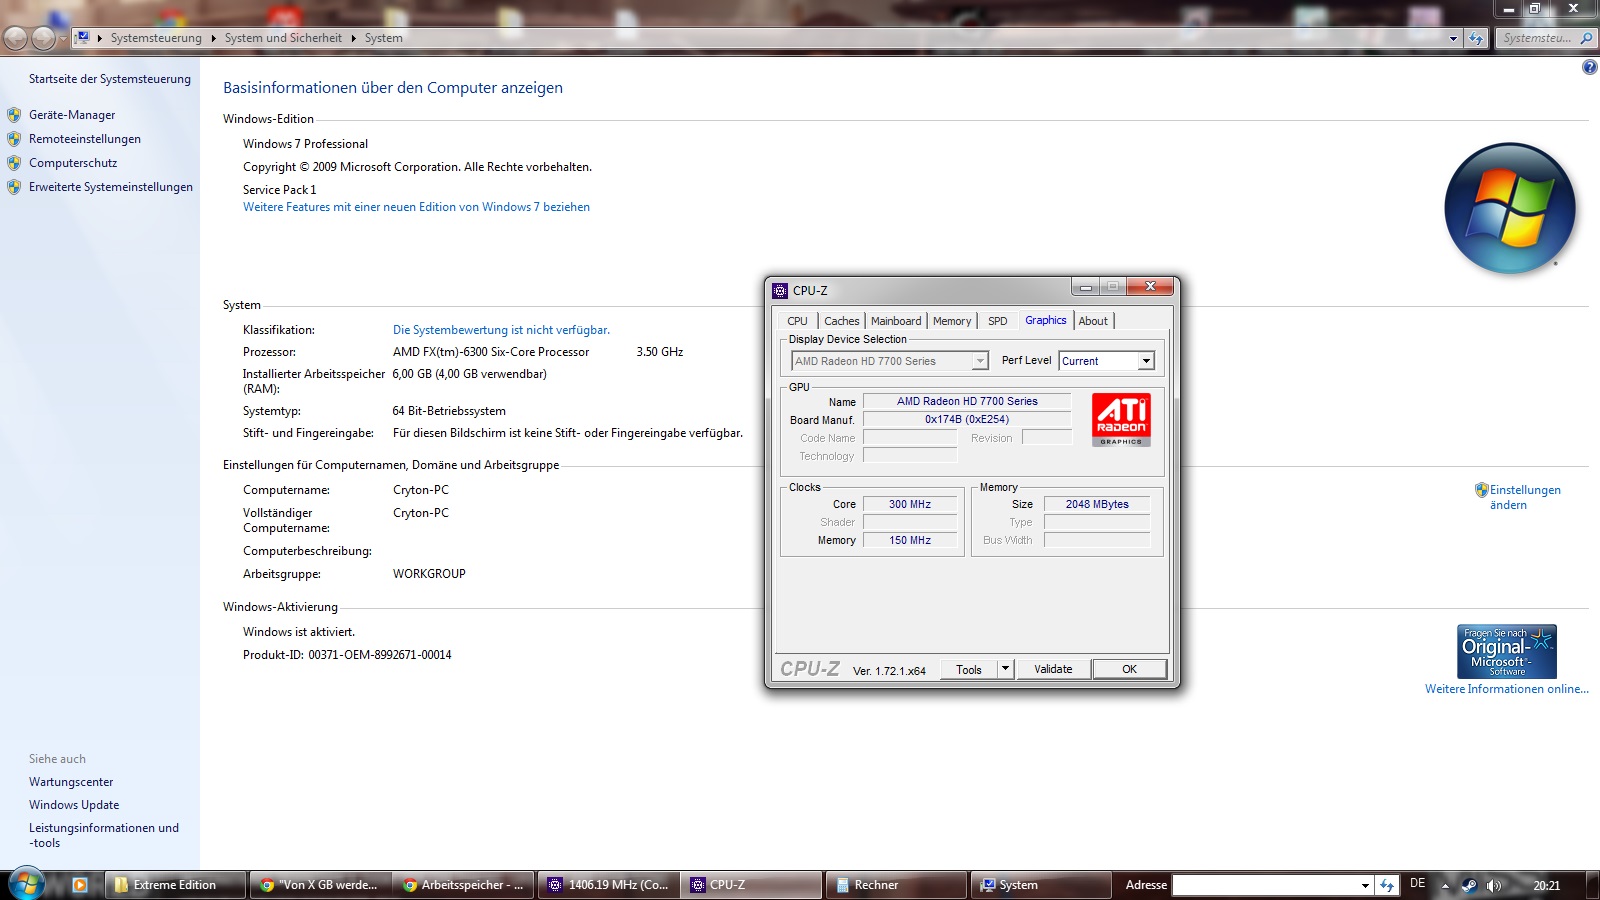
Task: Click the CPU-Z taskbar button
Action: (x=752, y=885)
